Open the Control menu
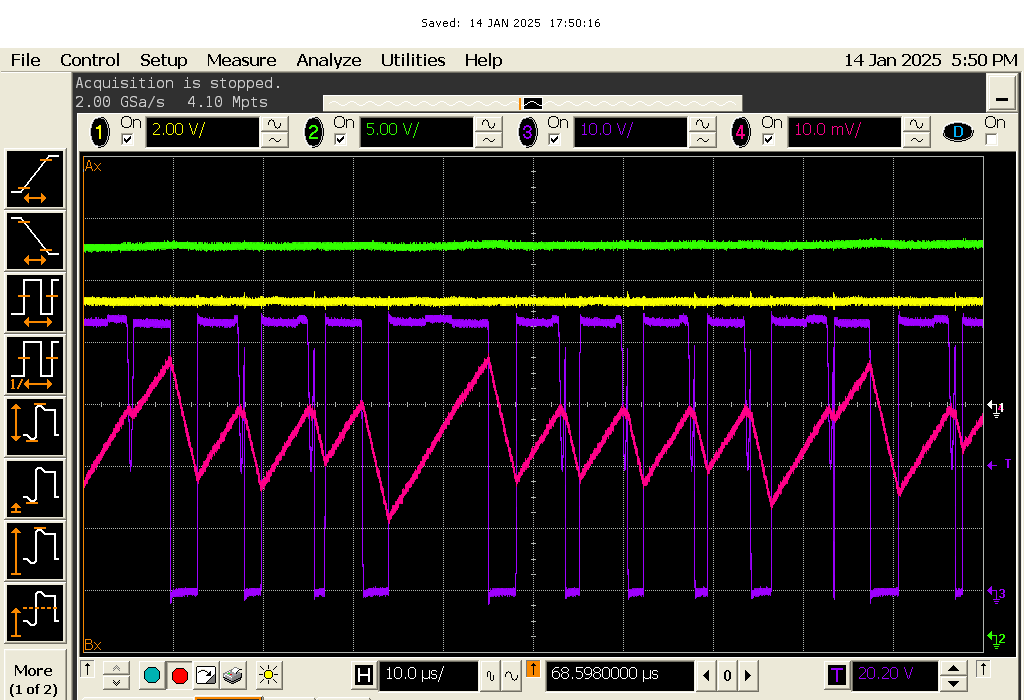Screen dimensions: 1024x700 (x=90, y=60)
